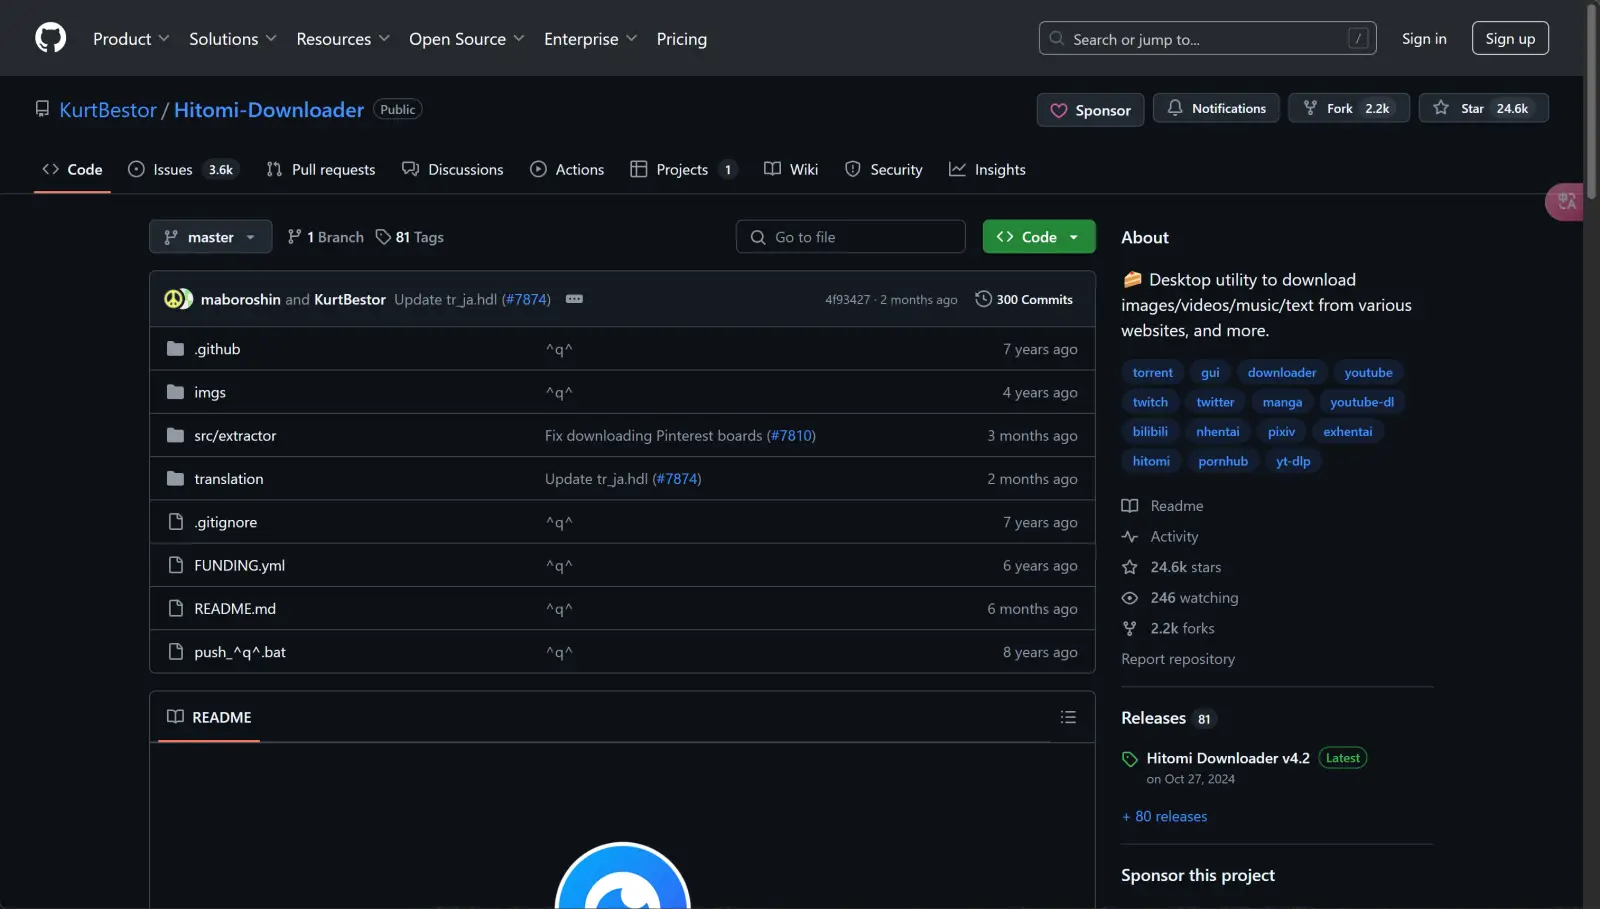Image resolution: width=1600 pixels, height=909 pixels.
Task: Open the Projects tab
Action: [684, 170]
